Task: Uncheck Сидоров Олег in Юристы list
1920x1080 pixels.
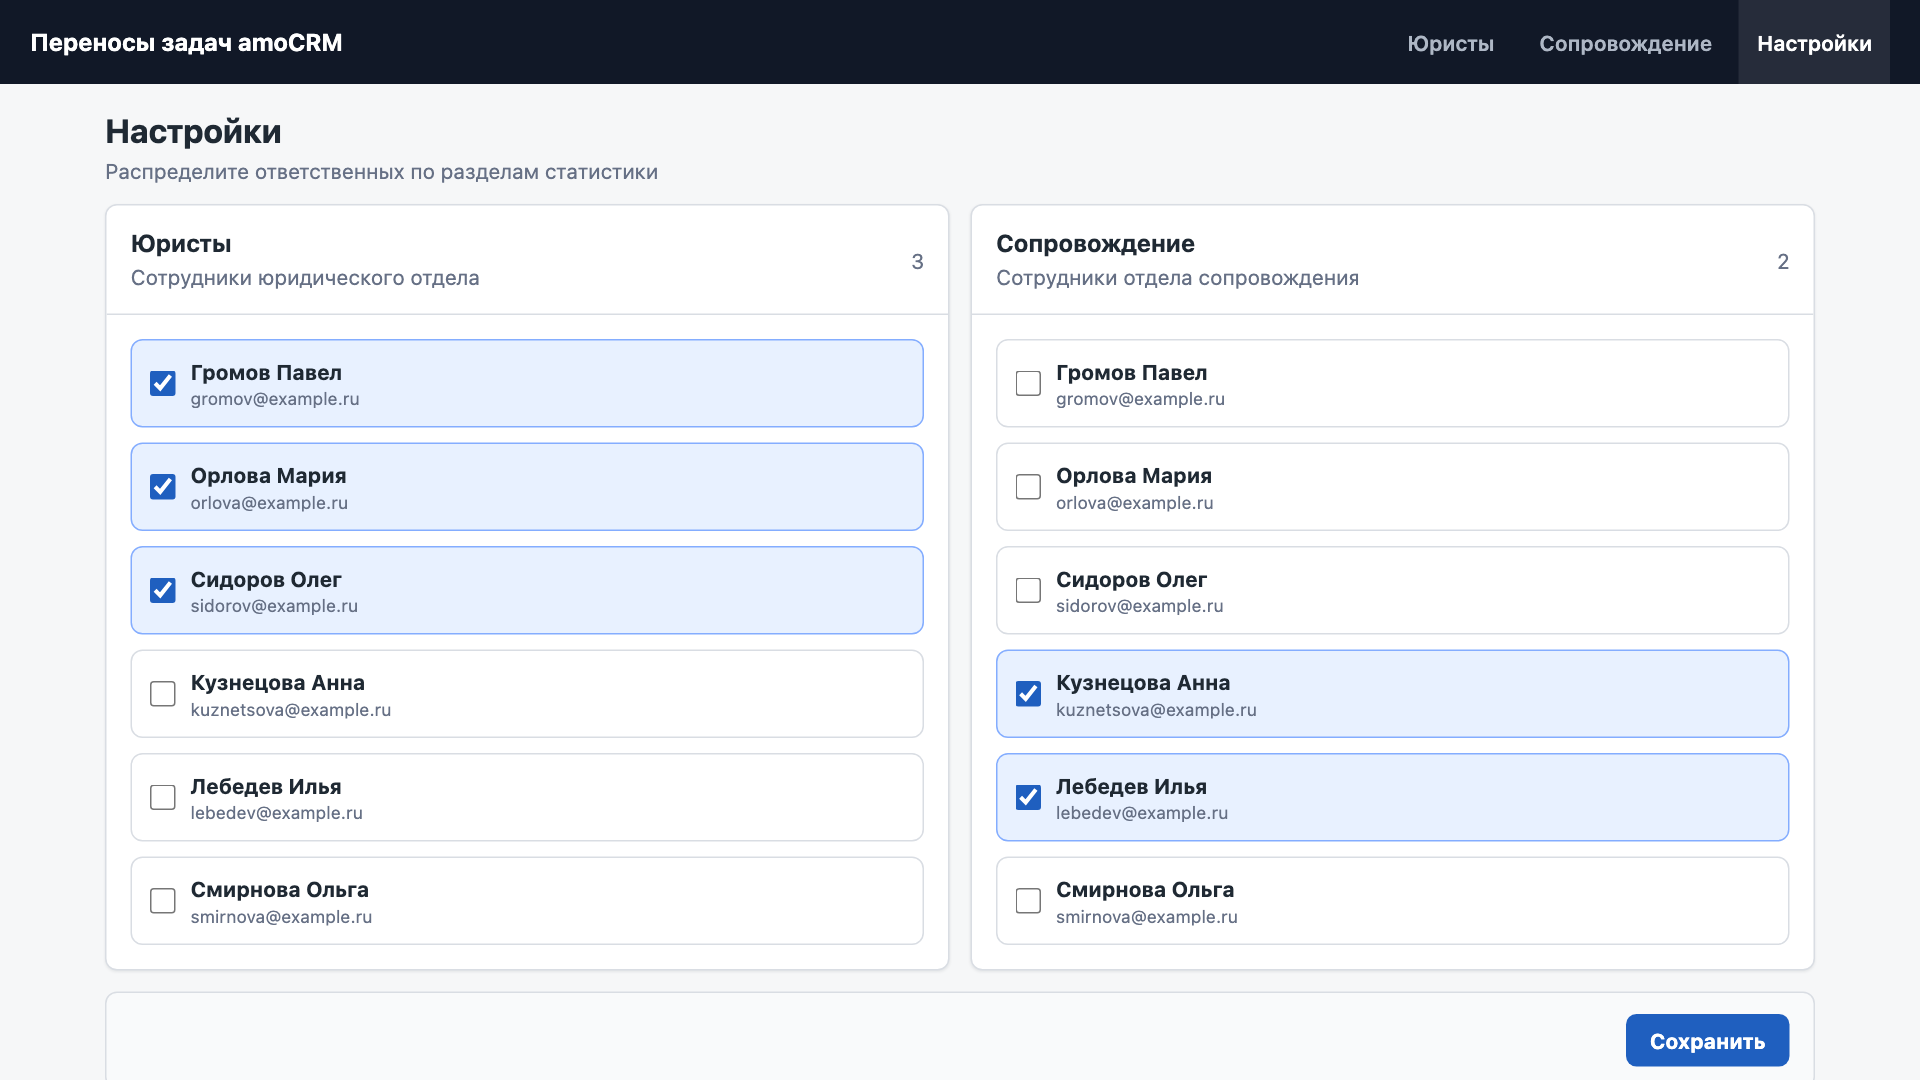Action: 163,590
